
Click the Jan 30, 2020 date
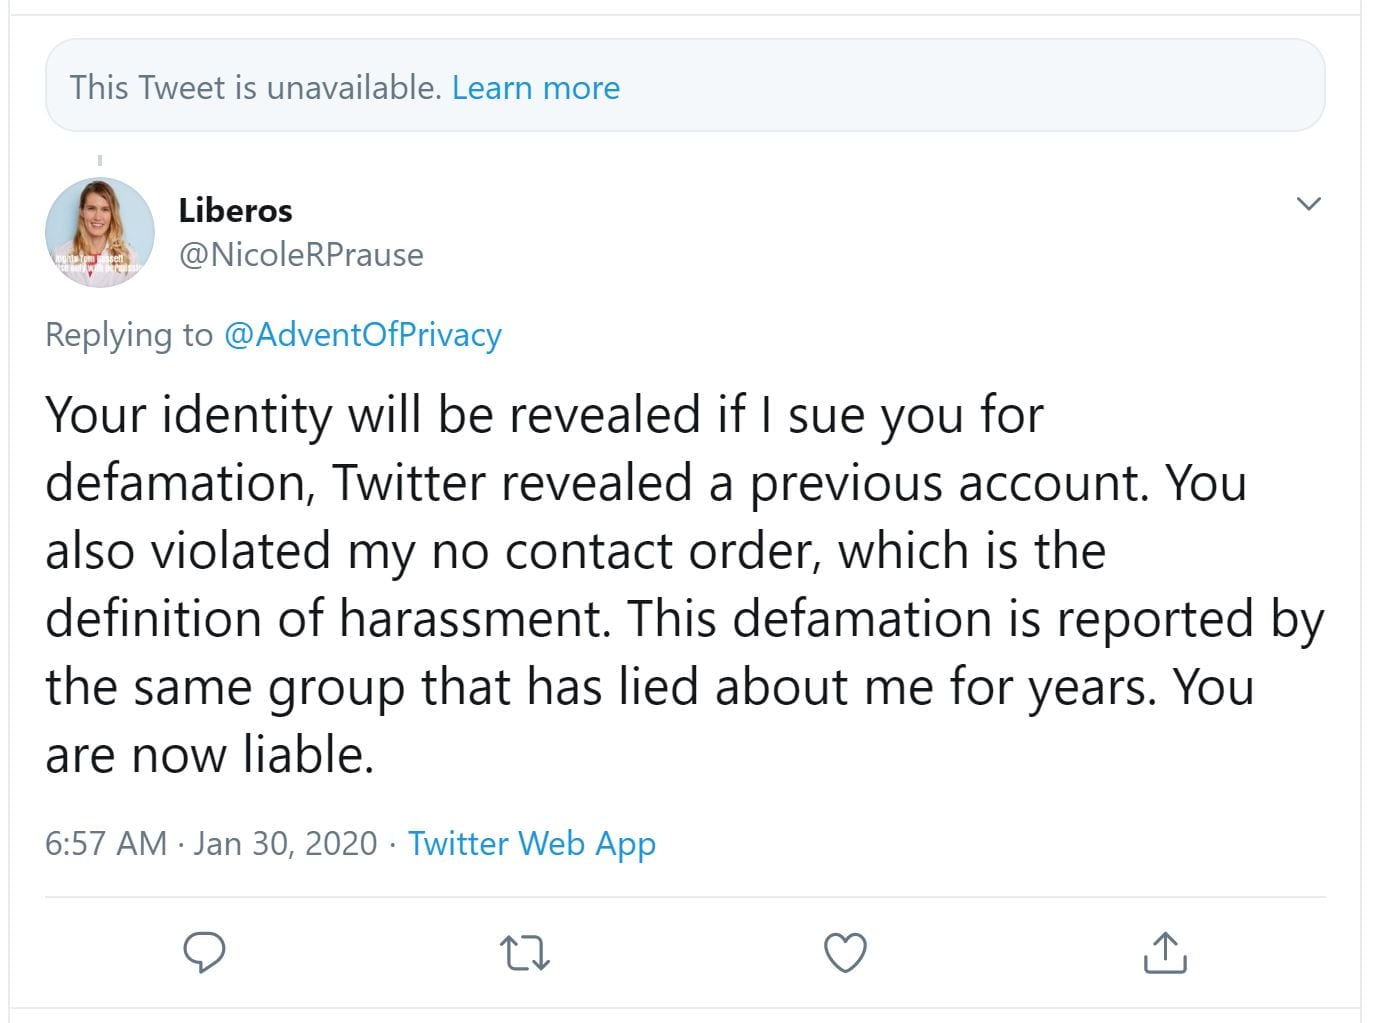(285, 843)
